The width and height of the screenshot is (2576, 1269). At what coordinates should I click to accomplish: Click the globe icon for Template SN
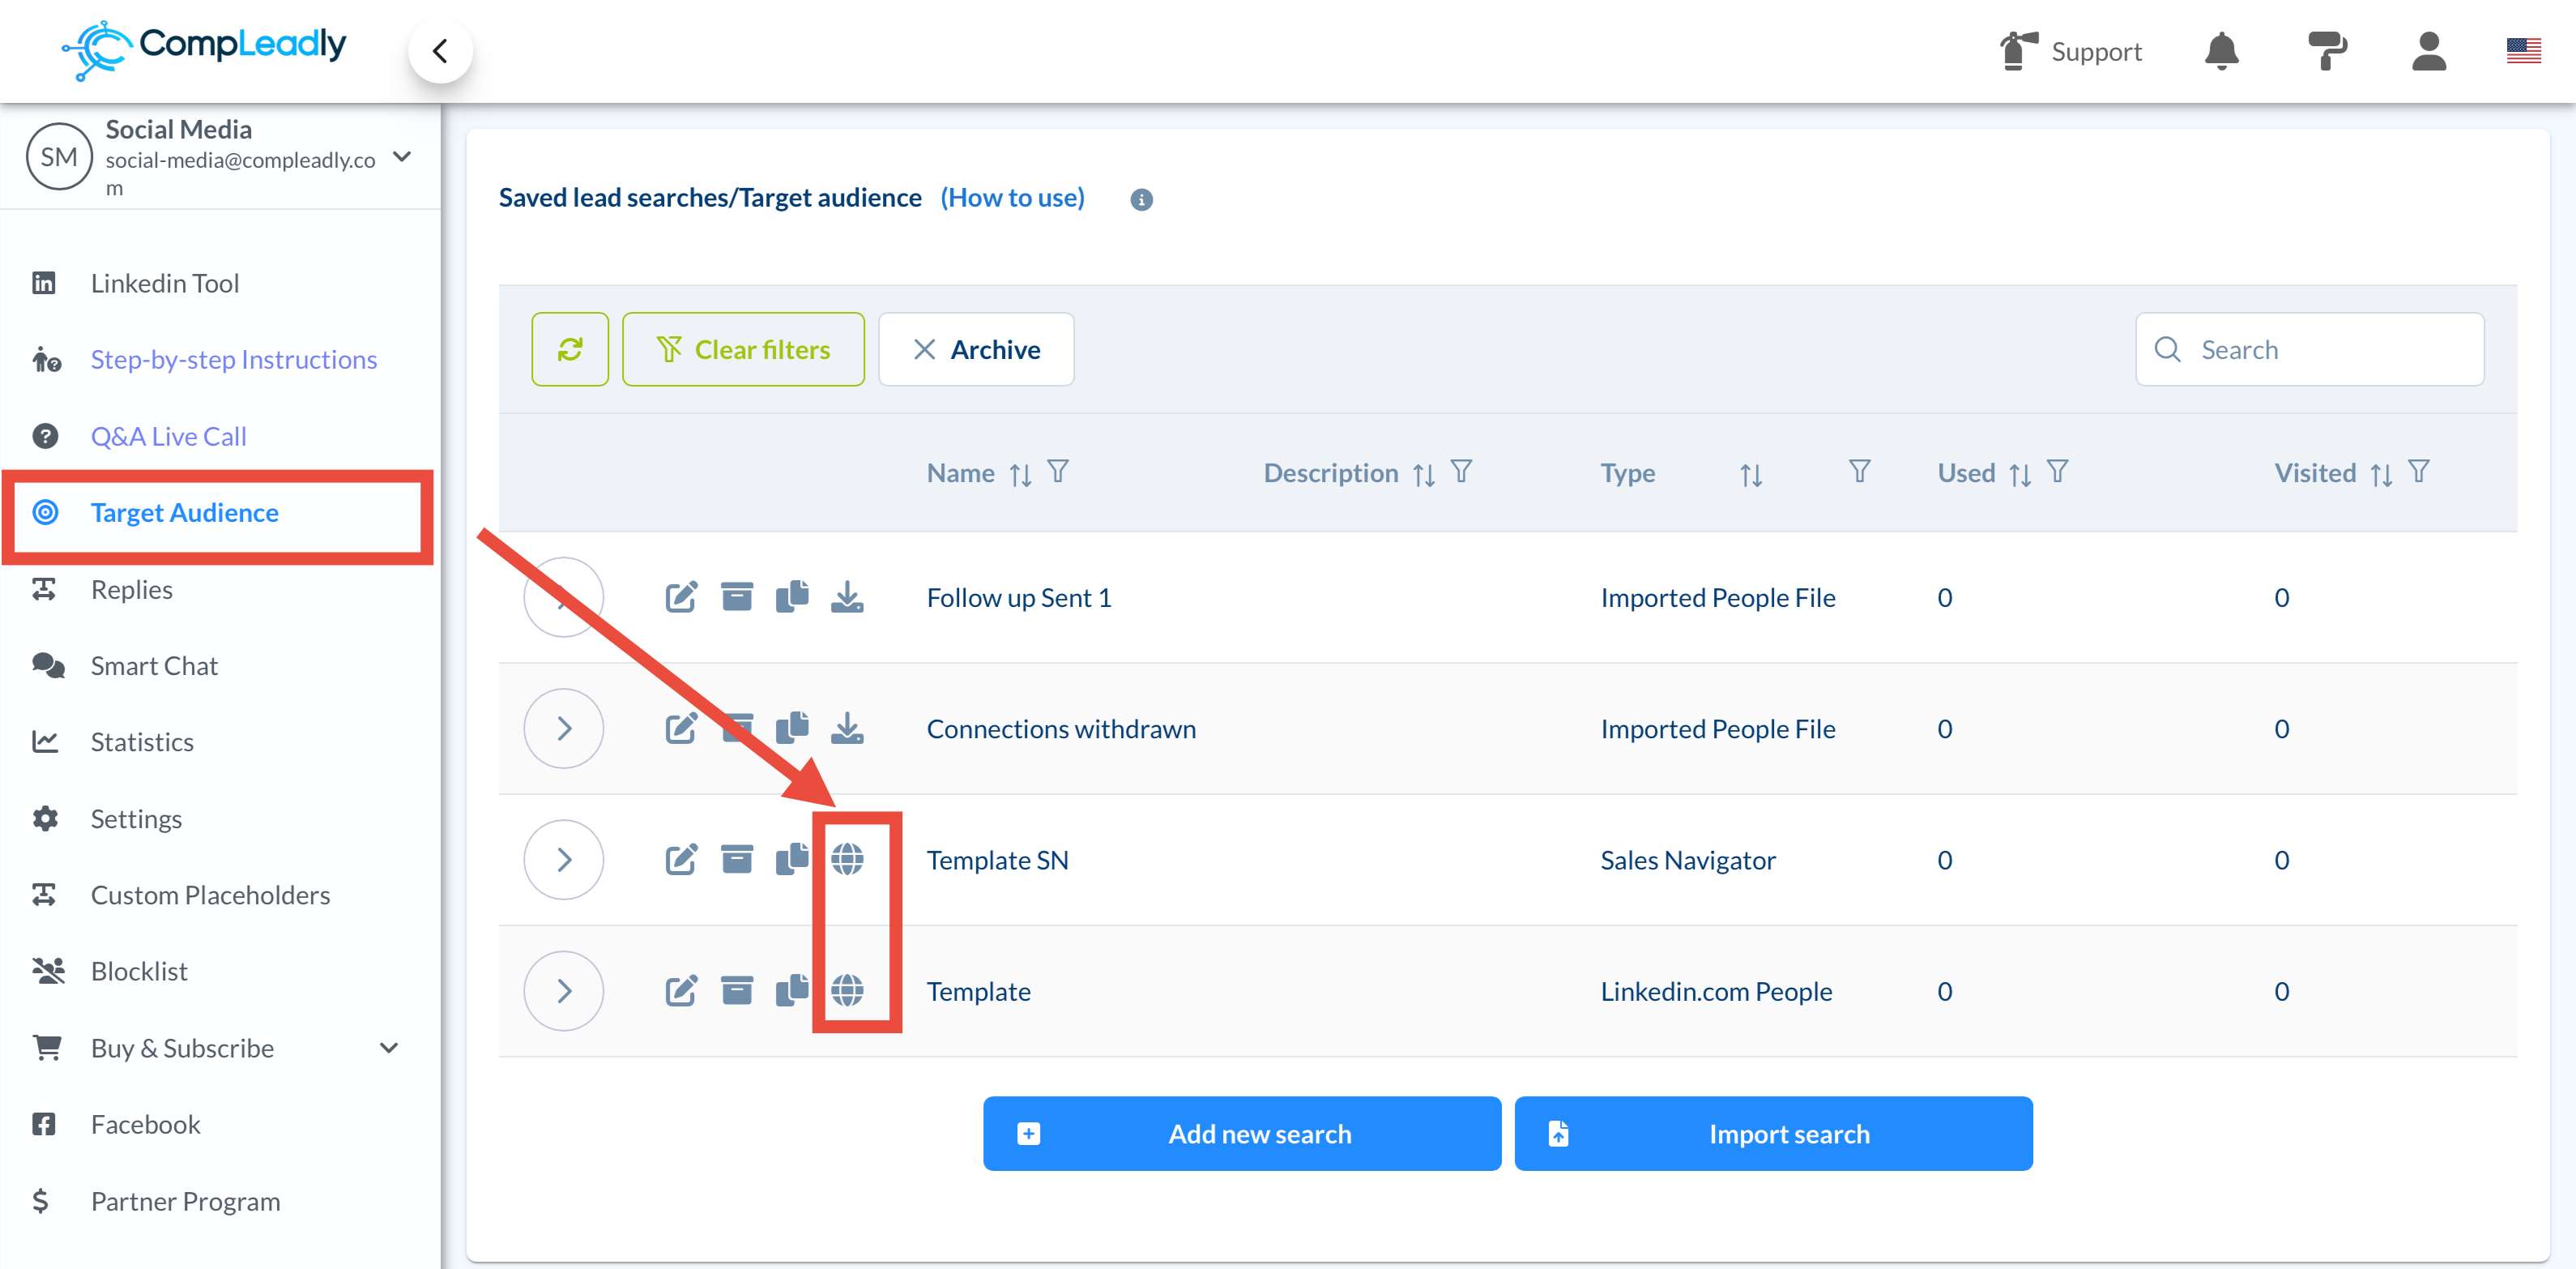pos(847,859)
